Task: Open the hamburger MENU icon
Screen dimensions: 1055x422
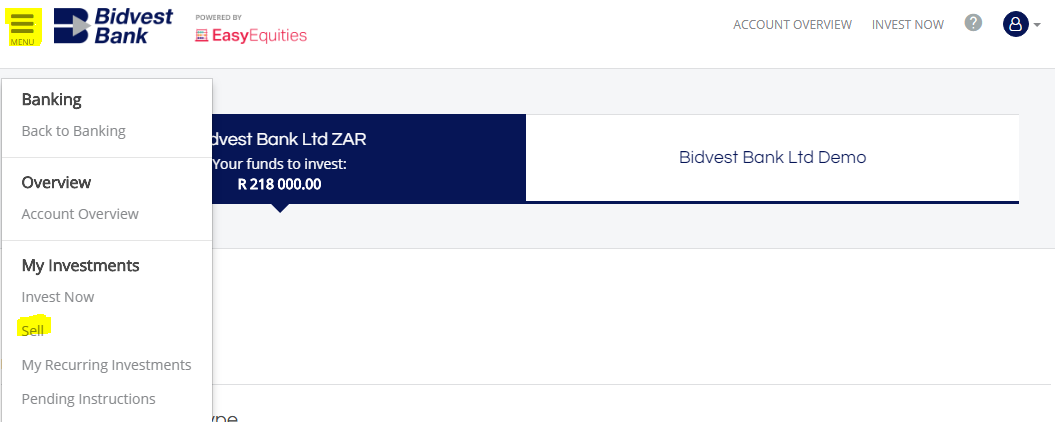Action: click(22, 26)
